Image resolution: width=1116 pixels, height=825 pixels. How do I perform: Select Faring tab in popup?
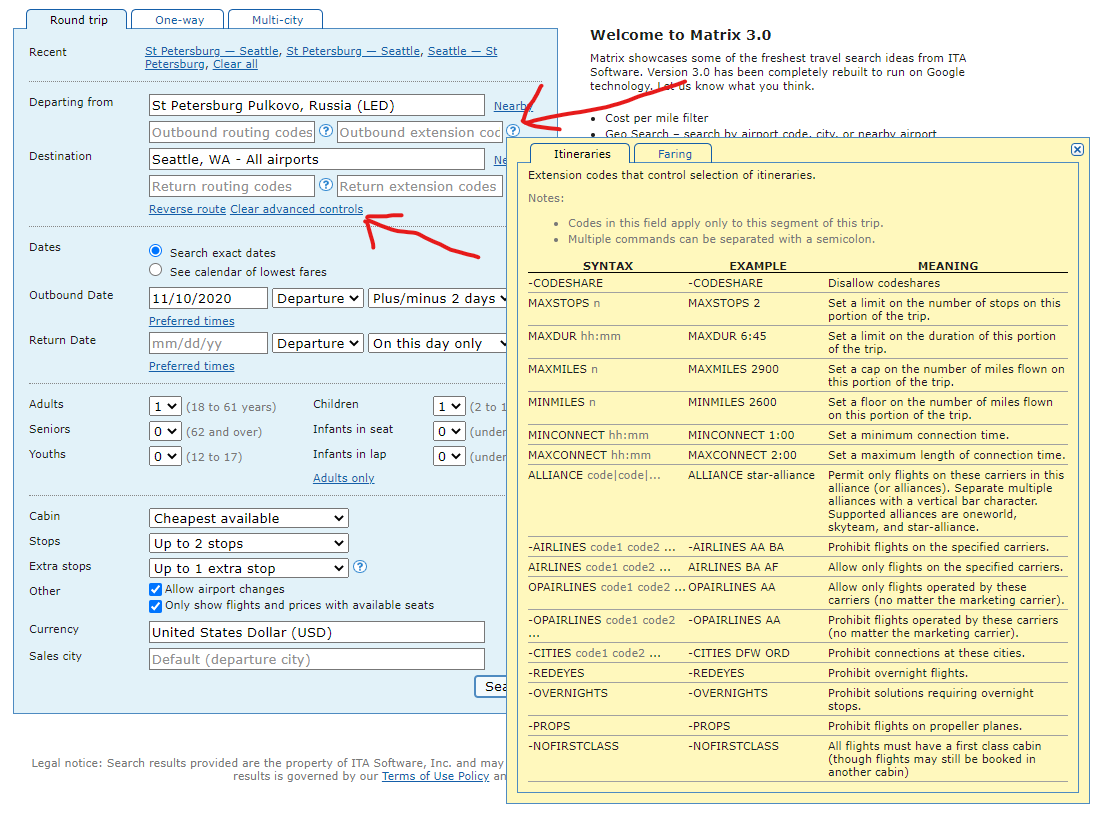pos(674,154)
